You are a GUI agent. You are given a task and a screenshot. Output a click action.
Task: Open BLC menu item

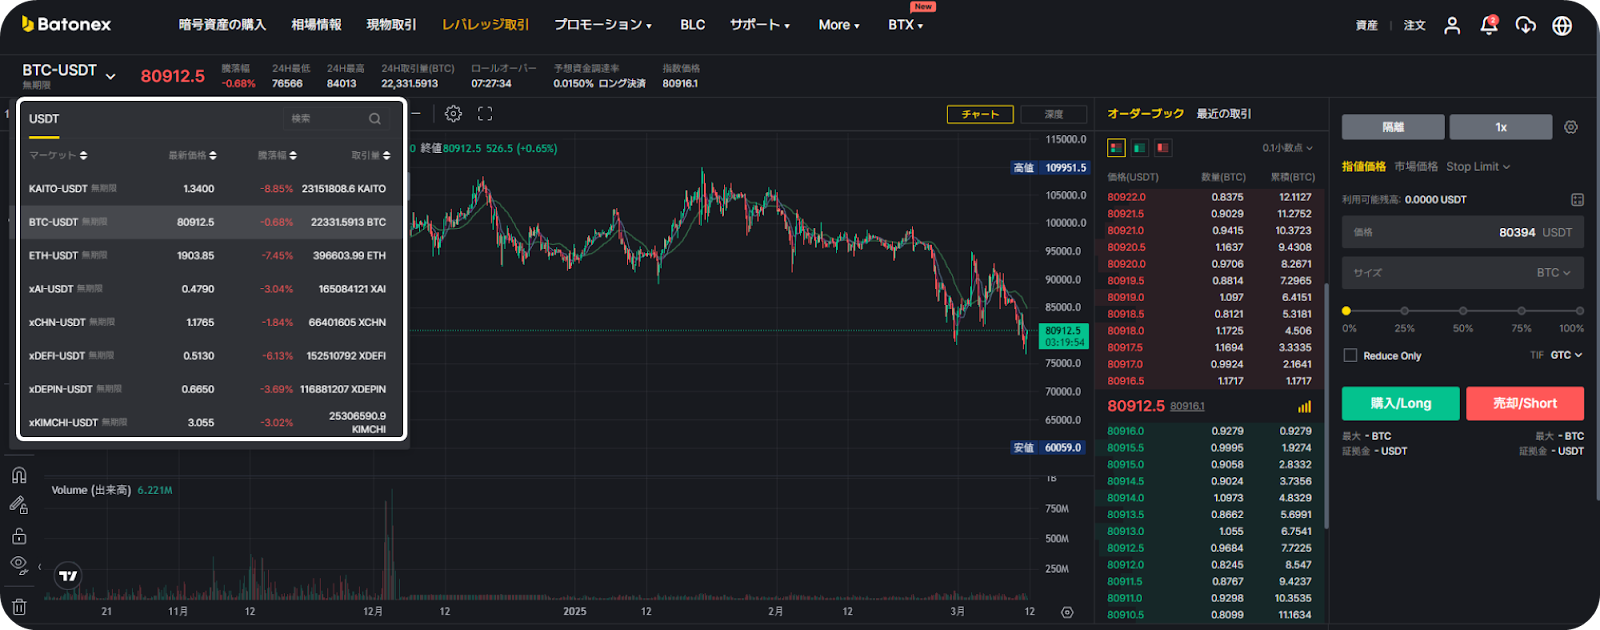click(693, 25)
